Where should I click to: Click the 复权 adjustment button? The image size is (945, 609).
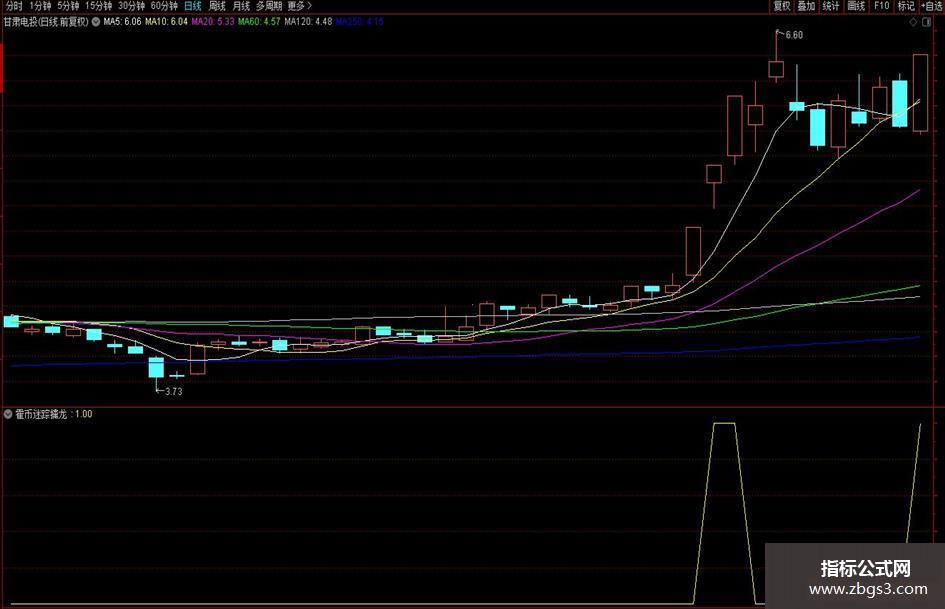coord(782,5)
